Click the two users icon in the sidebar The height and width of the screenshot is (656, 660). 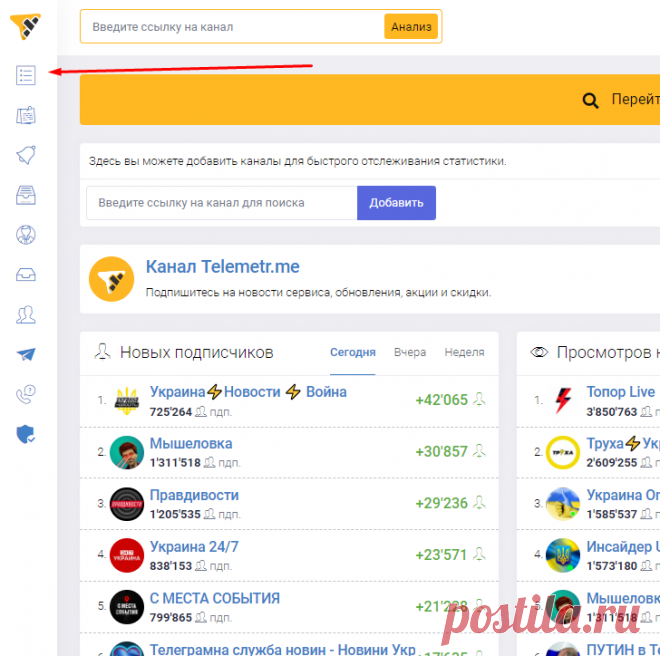pos(26,315)
